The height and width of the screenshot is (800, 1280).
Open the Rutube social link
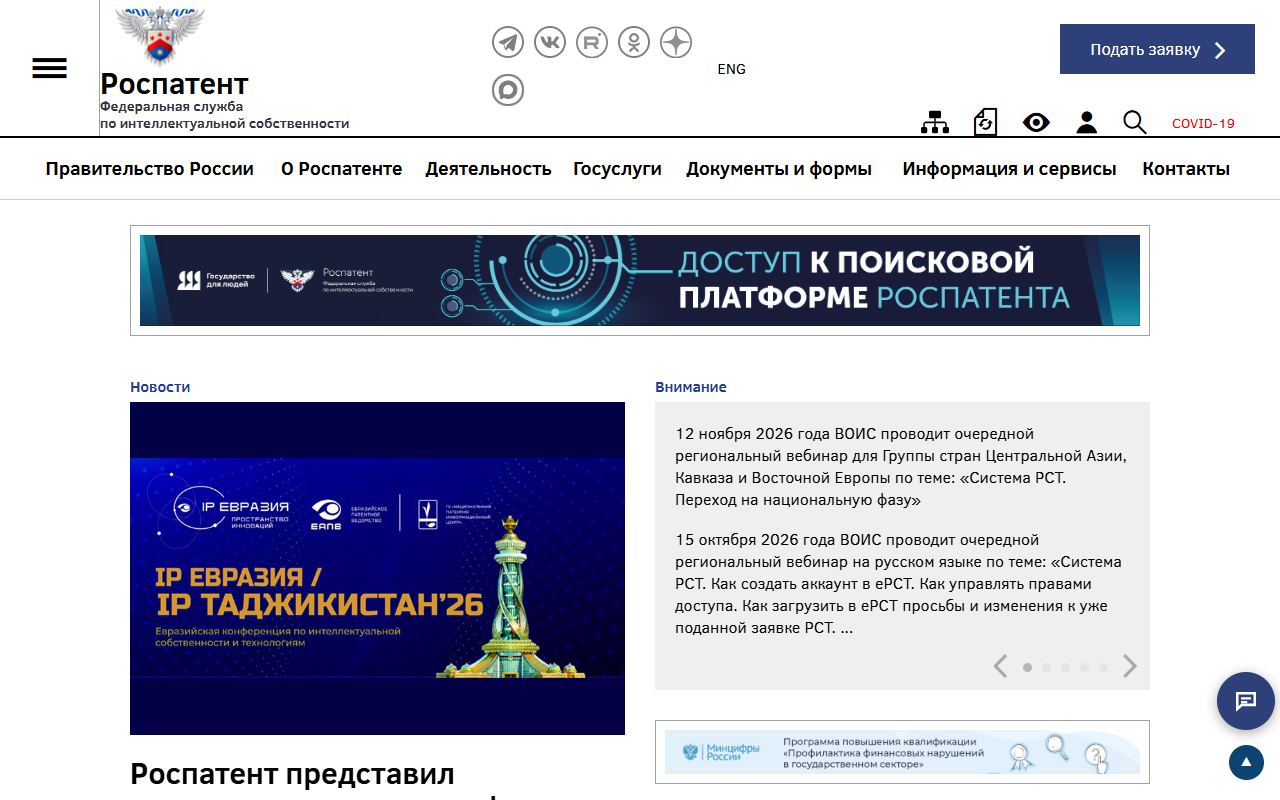[592, 42]
